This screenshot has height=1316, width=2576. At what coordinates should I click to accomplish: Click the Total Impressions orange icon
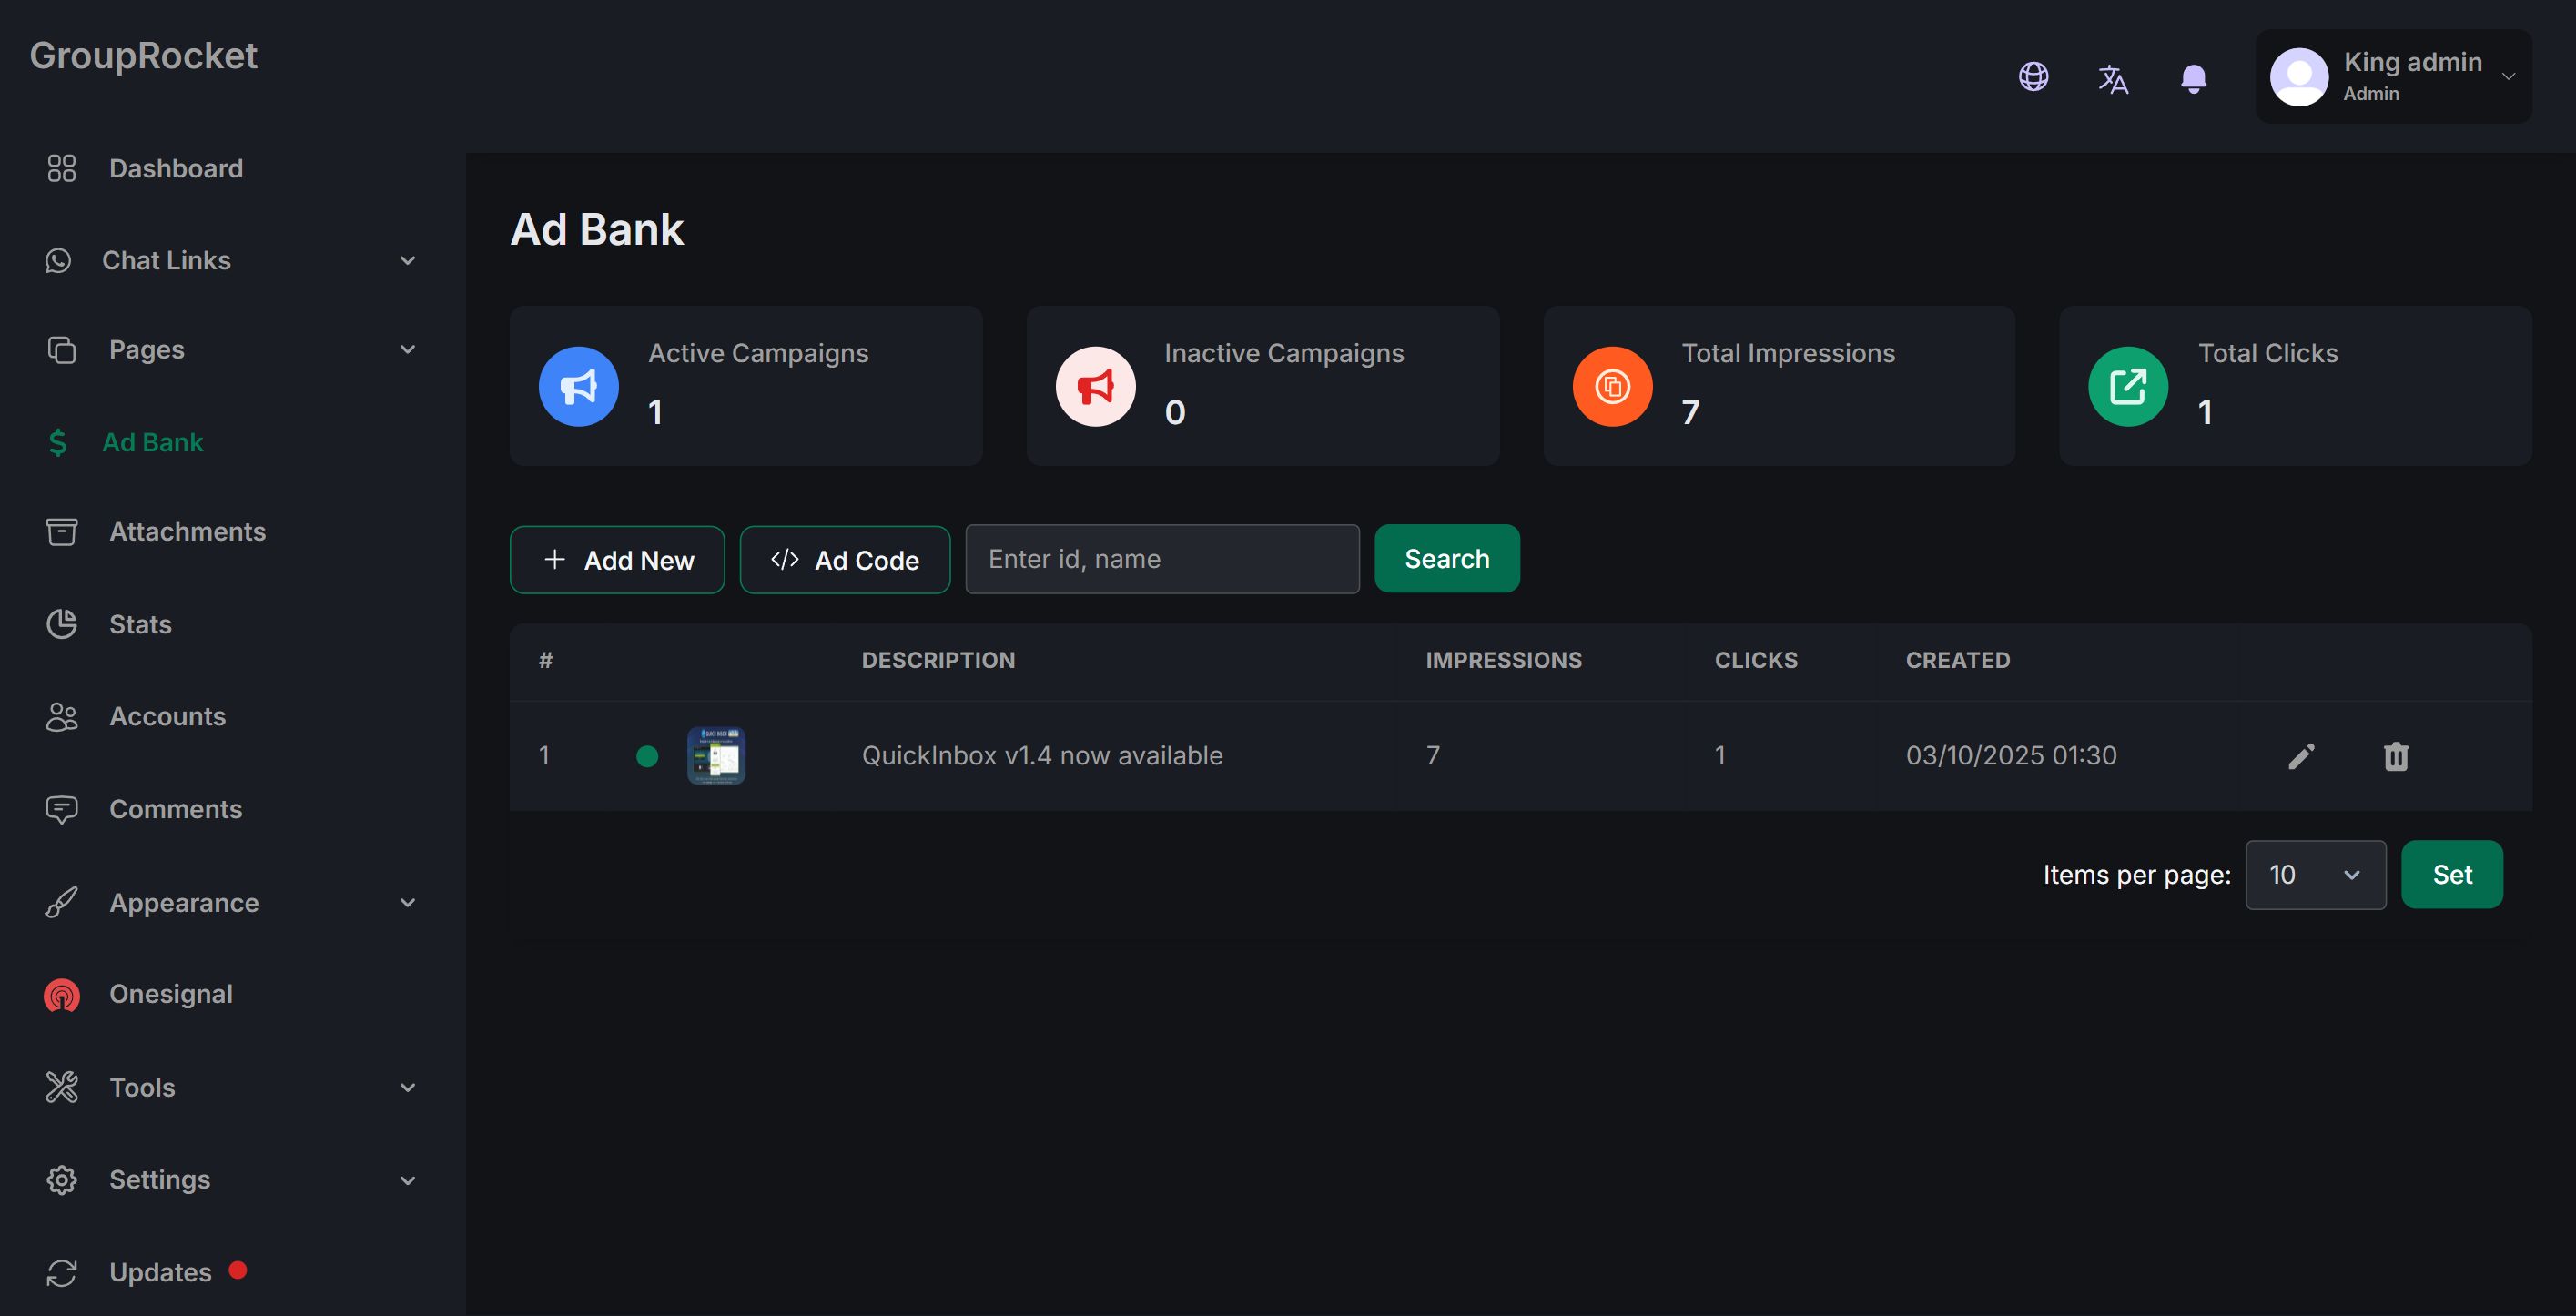[x=1612, y=387]
